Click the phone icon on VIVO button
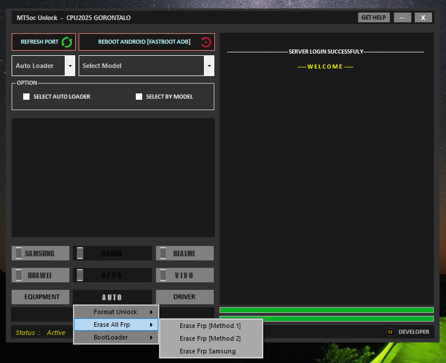 [x=163, y=275]
